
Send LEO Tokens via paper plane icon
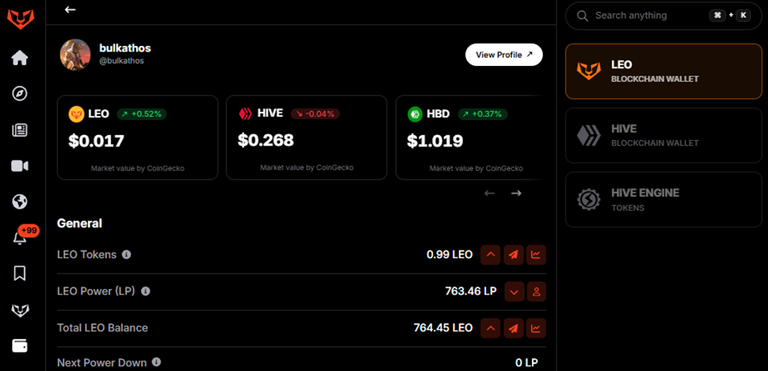[513, 255]
